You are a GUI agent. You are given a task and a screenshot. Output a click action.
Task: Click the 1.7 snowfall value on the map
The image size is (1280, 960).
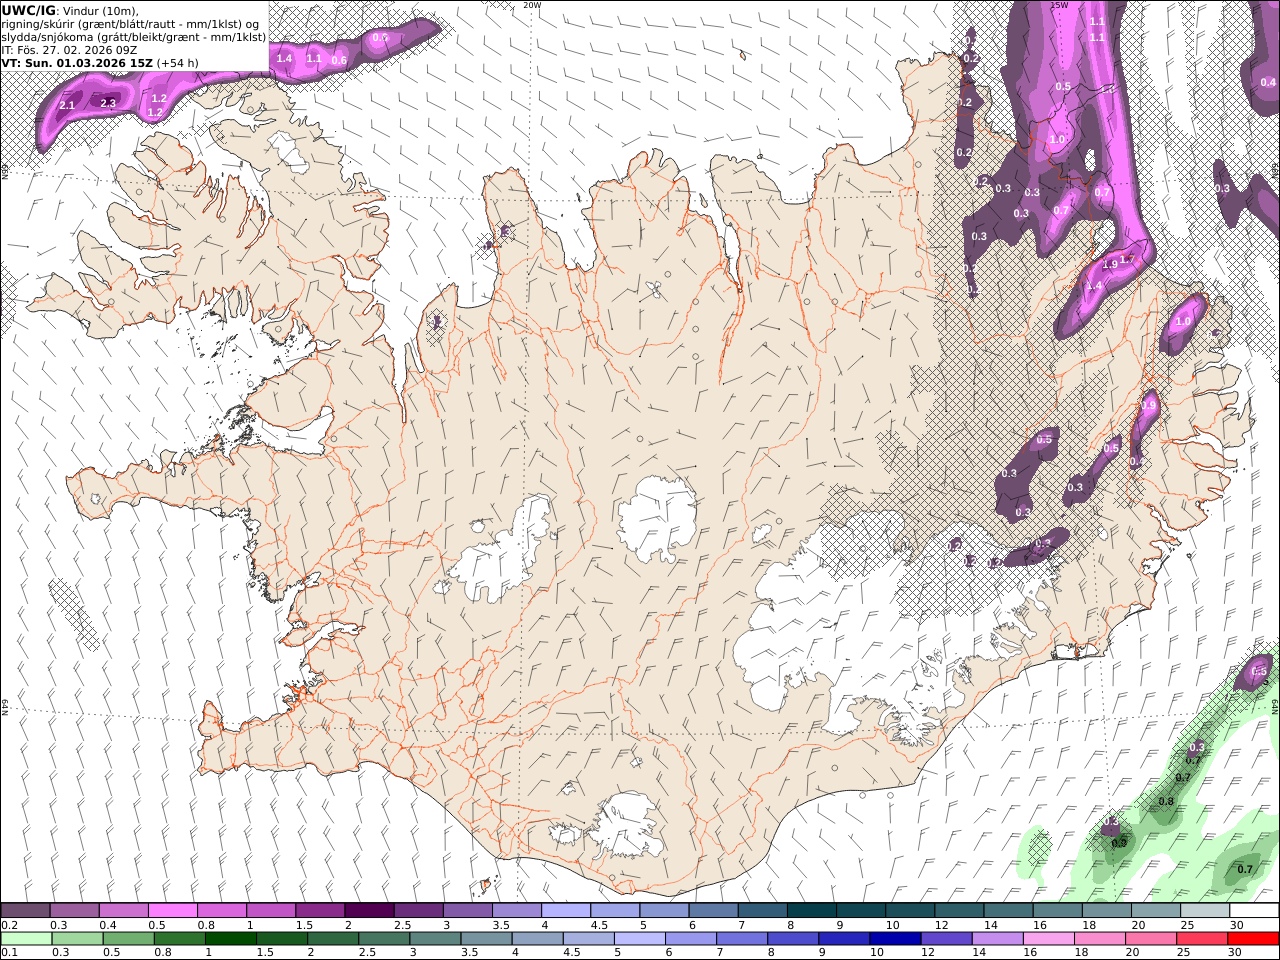click(x=1127, y=259)
